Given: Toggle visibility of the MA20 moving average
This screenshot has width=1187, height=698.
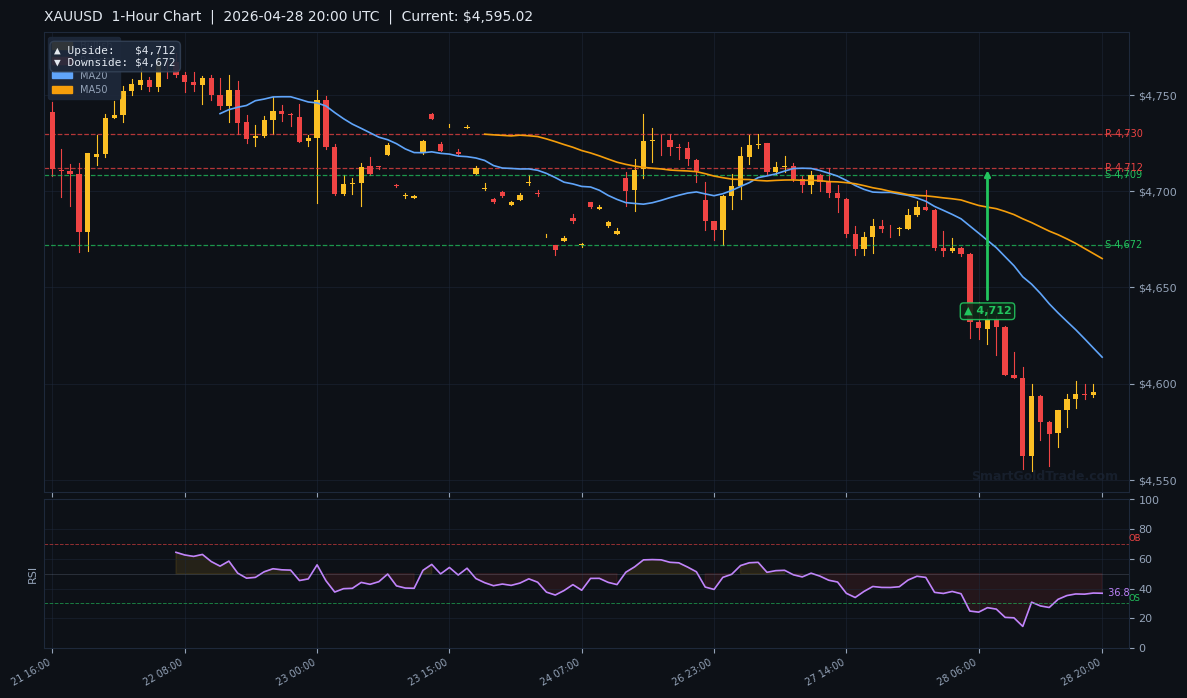Looking at the screenshot, I should [62, 75].
